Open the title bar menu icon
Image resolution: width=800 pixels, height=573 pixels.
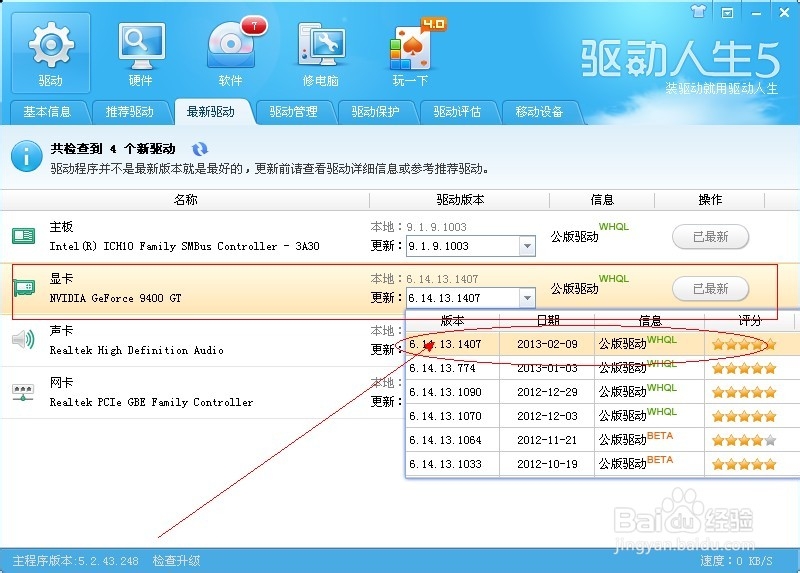727,13
